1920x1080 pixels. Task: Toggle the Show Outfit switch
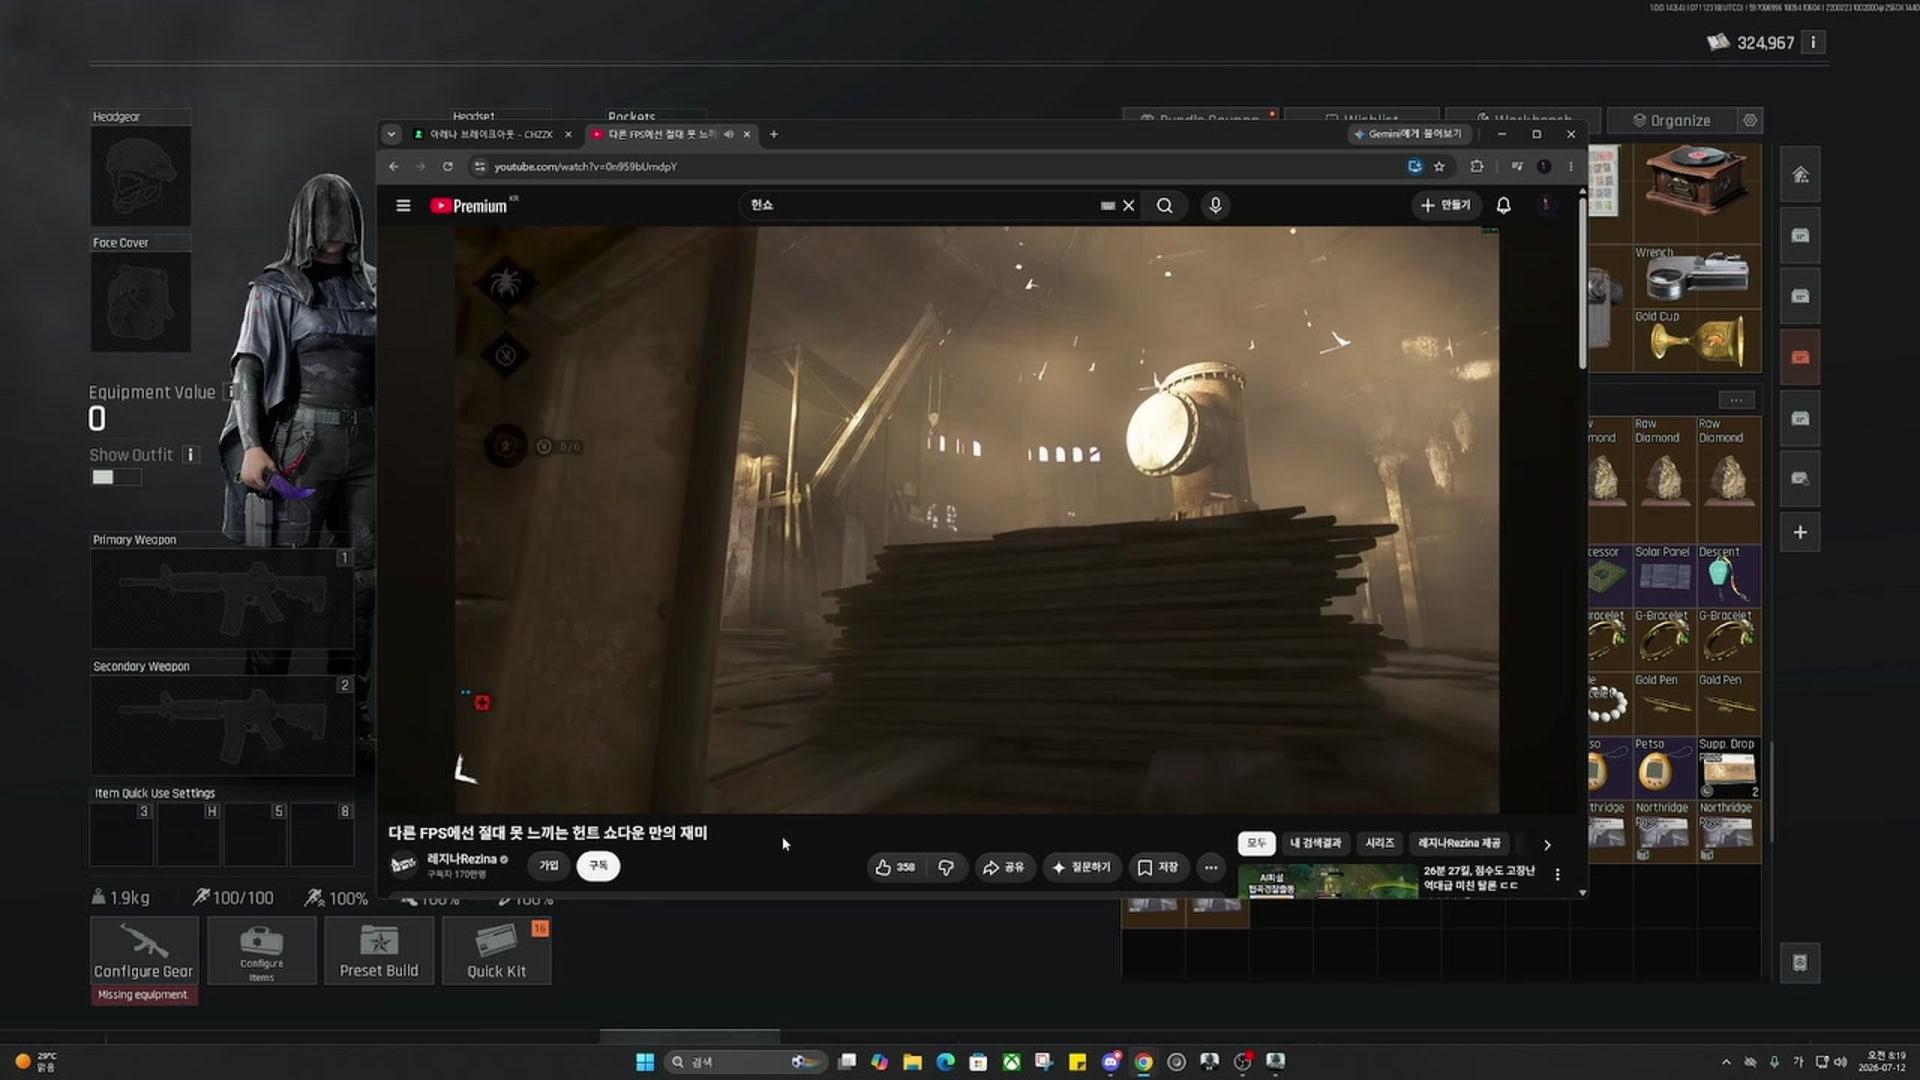click(116, 477)
